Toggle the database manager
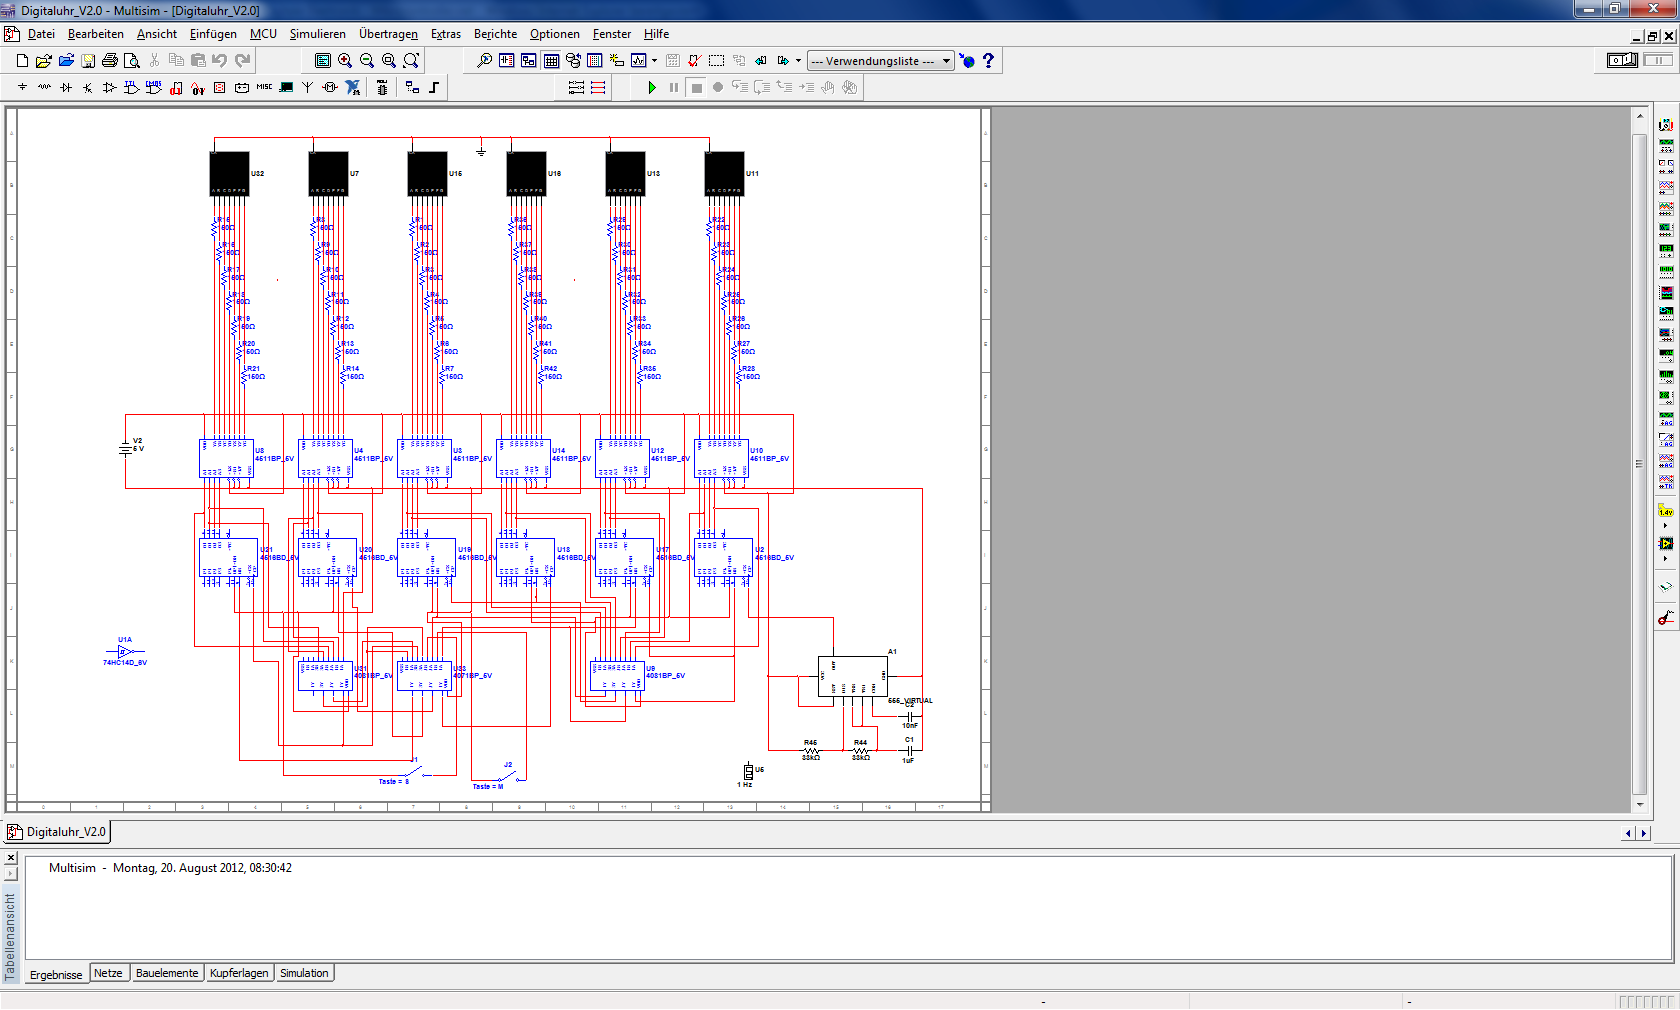This screenshot has width=1680, height=1010. pos(573,61)
